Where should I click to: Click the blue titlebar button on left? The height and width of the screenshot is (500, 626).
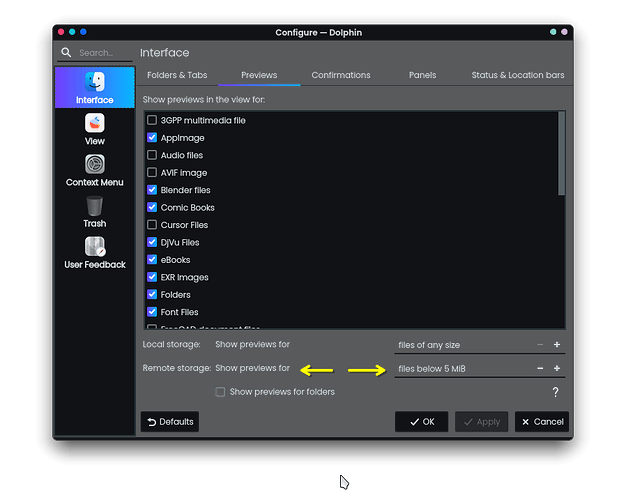(83, 32)
